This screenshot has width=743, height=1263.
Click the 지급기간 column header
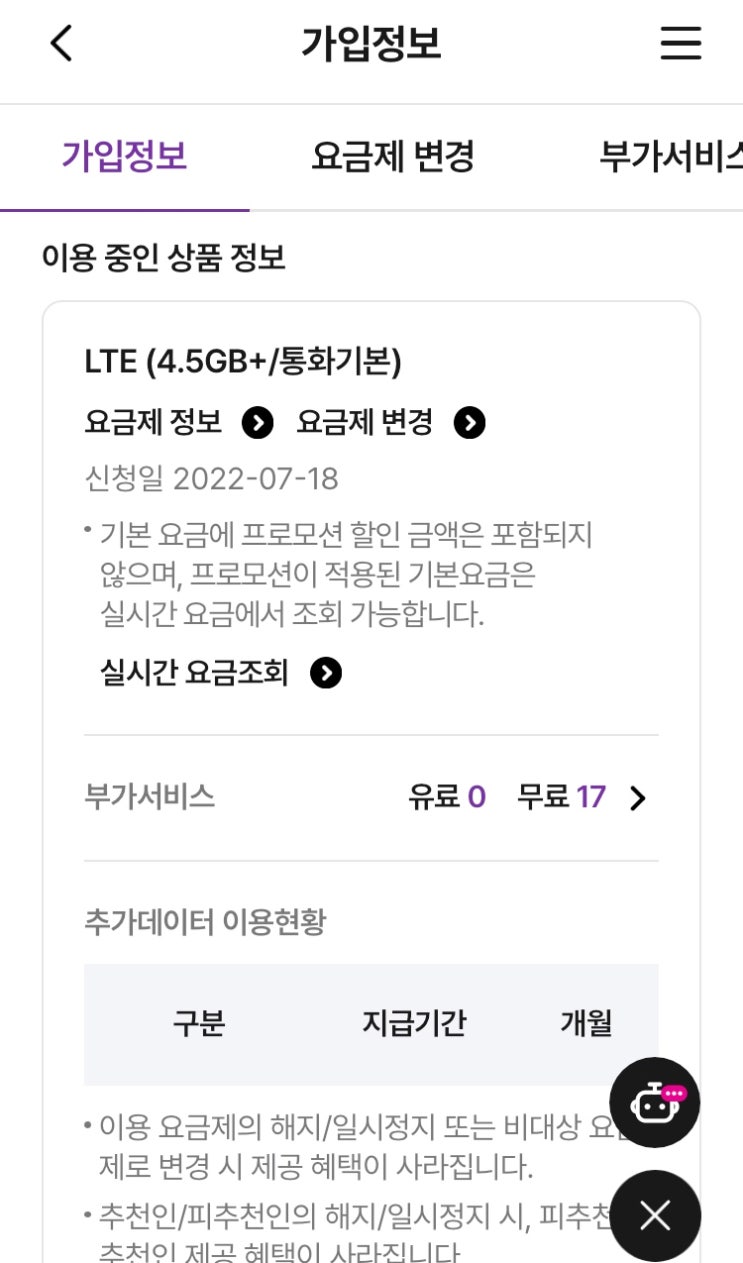click(414, 1023)
